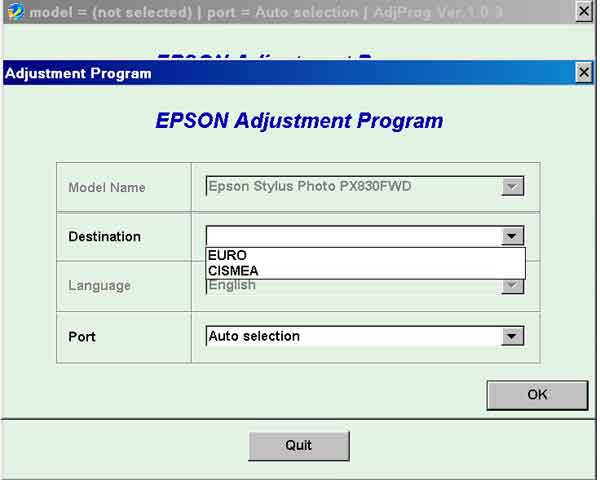This screenshot has width=600, height=480.
Task: Click the Language label
Action: point(99,286)
